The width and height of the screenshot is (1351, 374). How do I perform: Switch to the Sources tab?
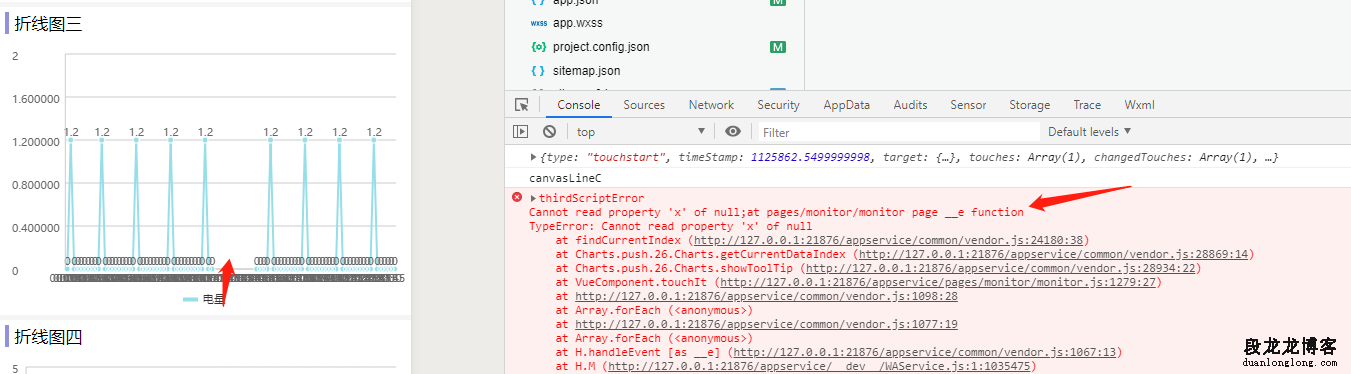pyautogui.click(x=644, y=105)
